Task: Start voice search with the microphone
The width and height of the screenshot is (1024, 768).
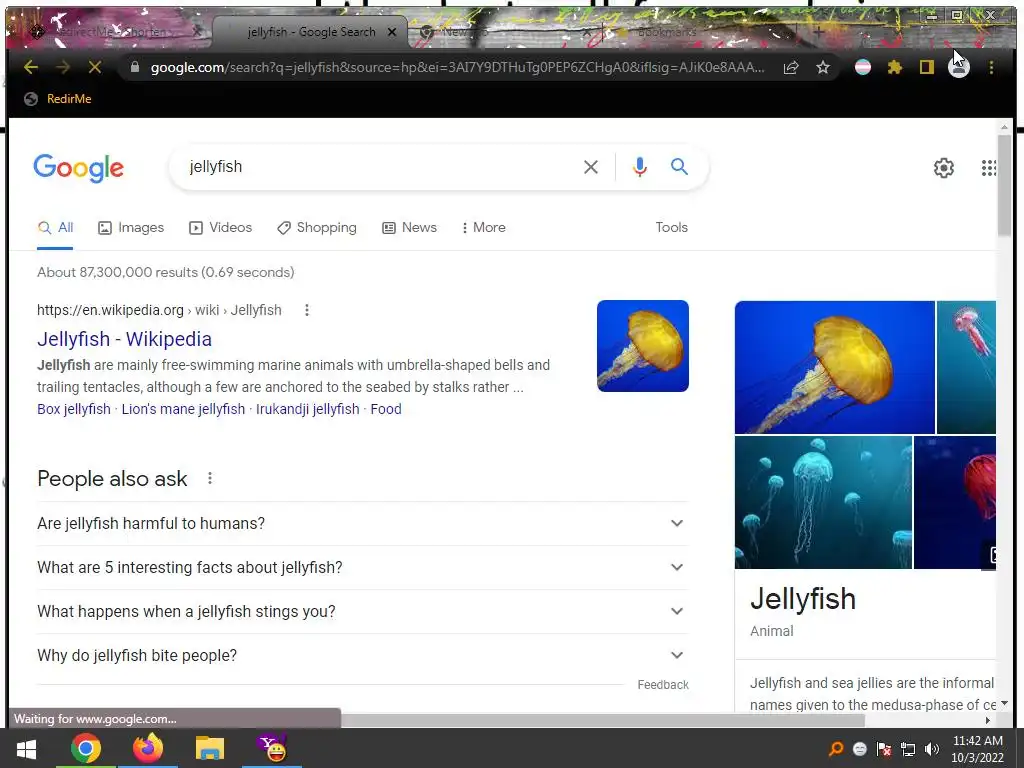Action: coord(639,167)
